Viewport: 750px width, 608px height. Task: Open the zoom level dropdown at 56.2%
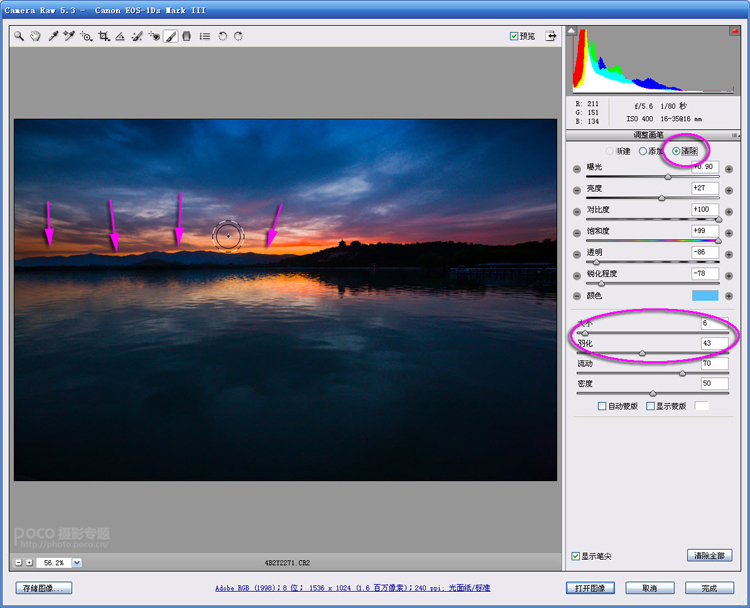pyautogui.click(x=77, y=562)
